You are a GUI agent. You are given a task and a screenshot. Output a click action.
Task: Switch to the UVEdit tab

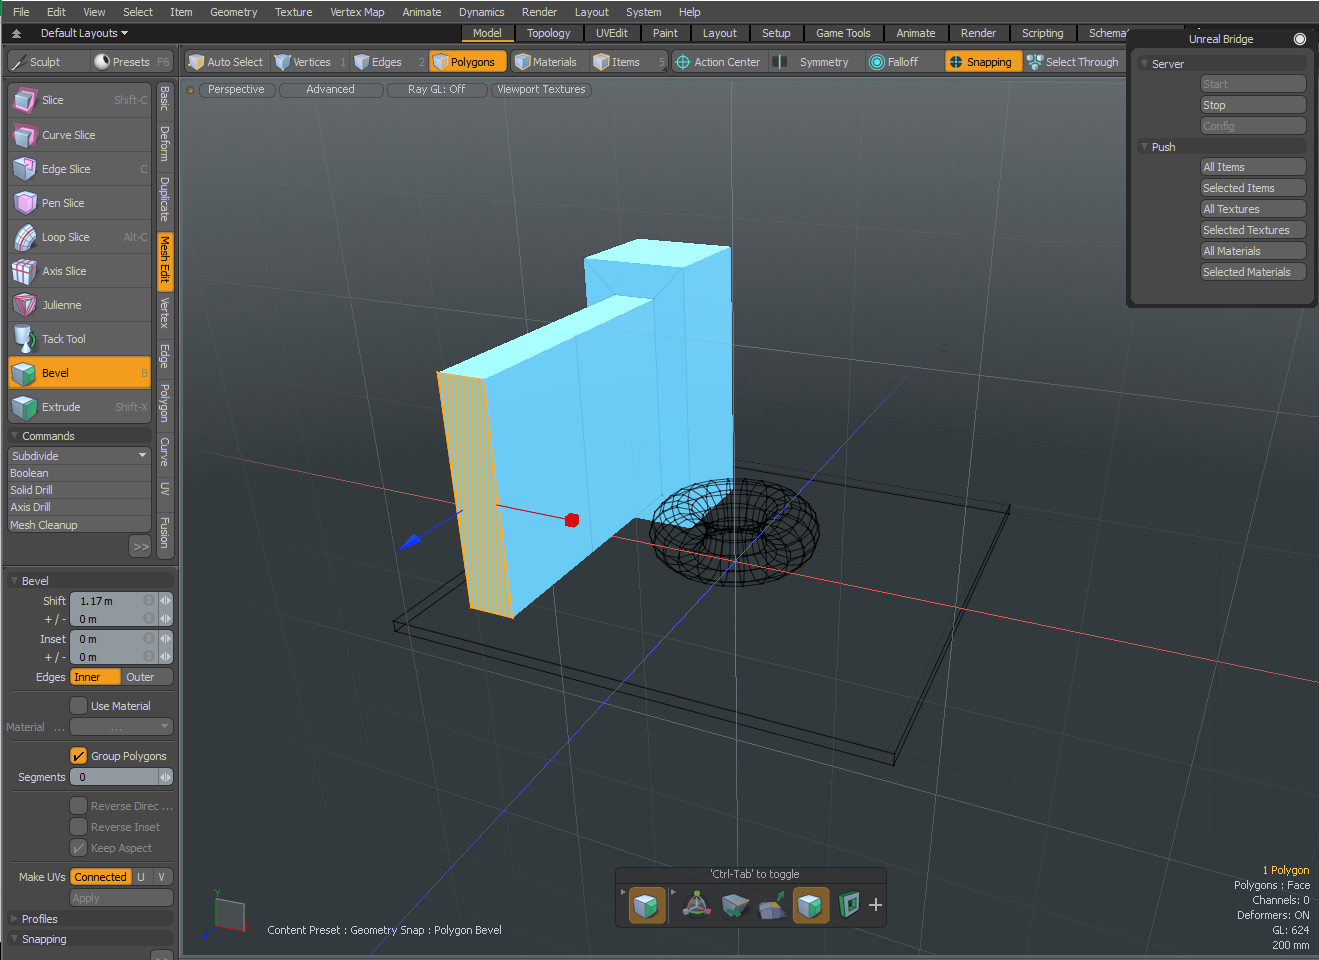pyautogui.click(x=611, y=33)
